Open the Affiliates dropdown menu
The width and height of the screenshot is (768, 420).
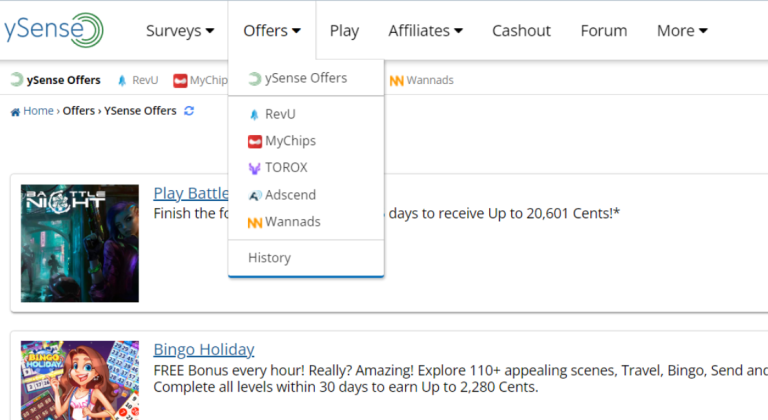(x=425, y=31)
